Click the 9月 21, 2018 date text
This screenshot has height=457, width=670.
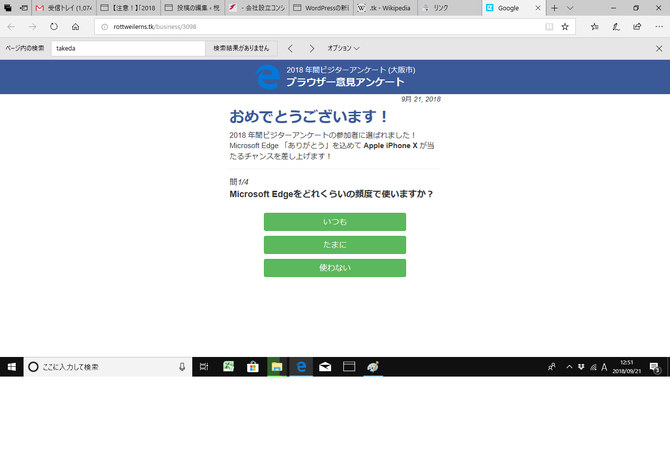coord(421,99)
